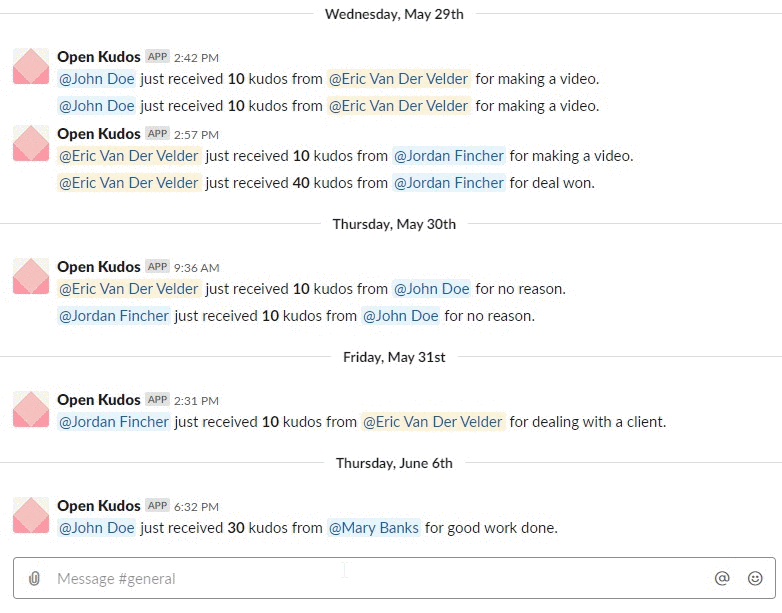Click Open Kudos avatar at 9:36 AM

(x=31, y=276)
